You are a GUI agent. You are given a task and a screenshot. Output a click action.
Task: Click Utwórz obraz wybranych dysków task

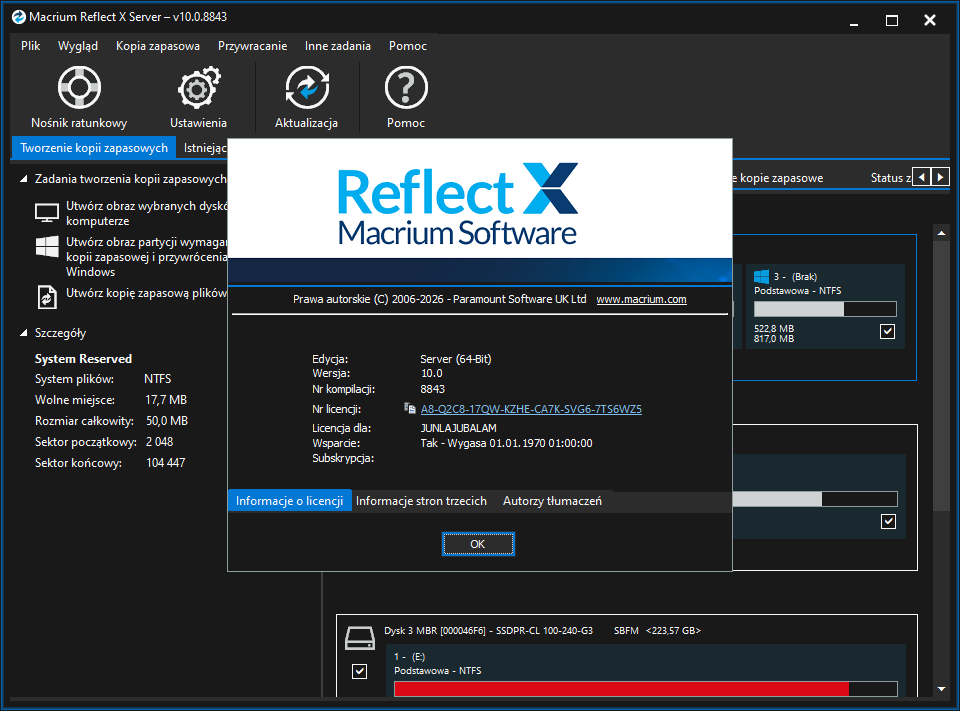[146, 213]
